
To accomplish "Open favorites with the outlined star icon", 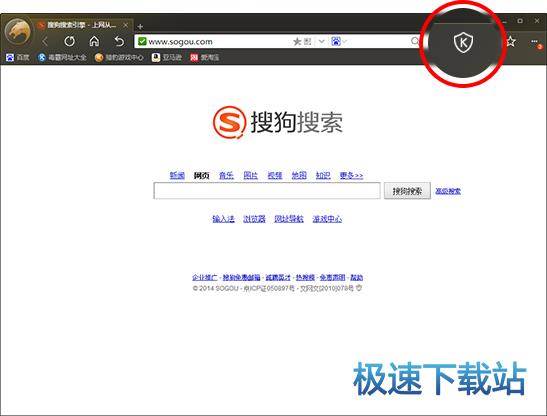I will 511,42.
